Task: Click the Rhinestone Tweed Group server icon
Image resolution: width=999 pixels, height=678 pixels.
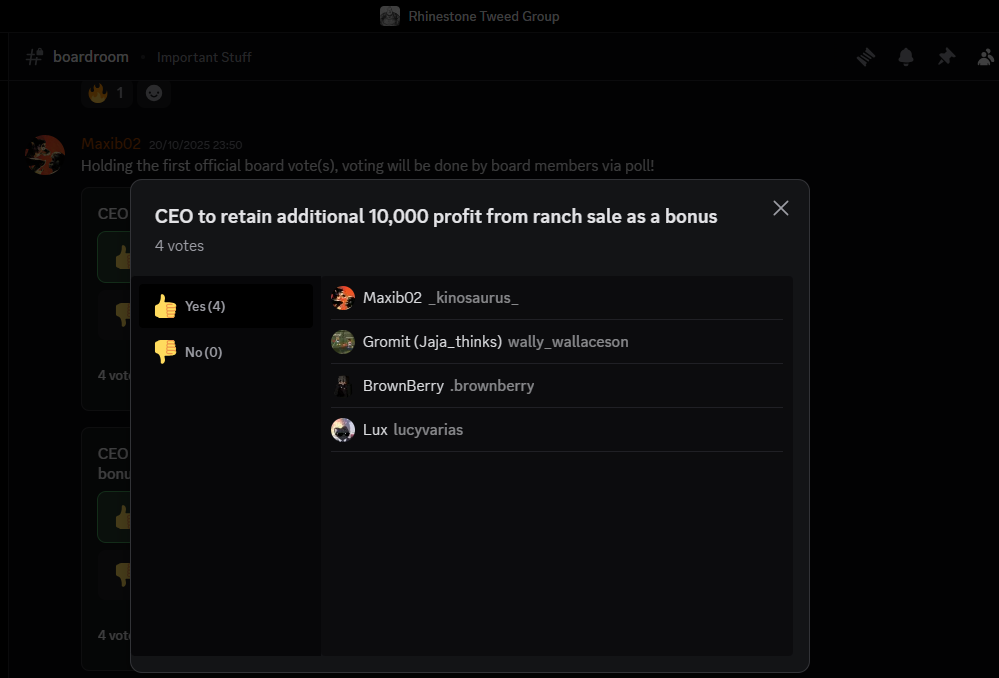Action: point(390,16)
